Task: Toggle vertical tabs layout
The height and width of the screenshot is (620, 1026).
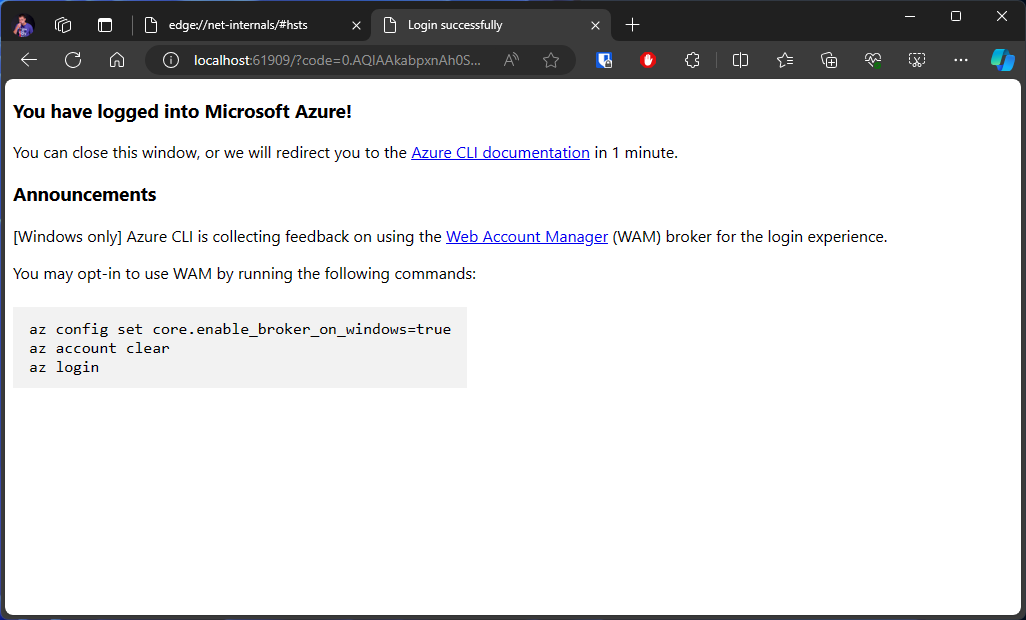Action: tap(105, 24)
